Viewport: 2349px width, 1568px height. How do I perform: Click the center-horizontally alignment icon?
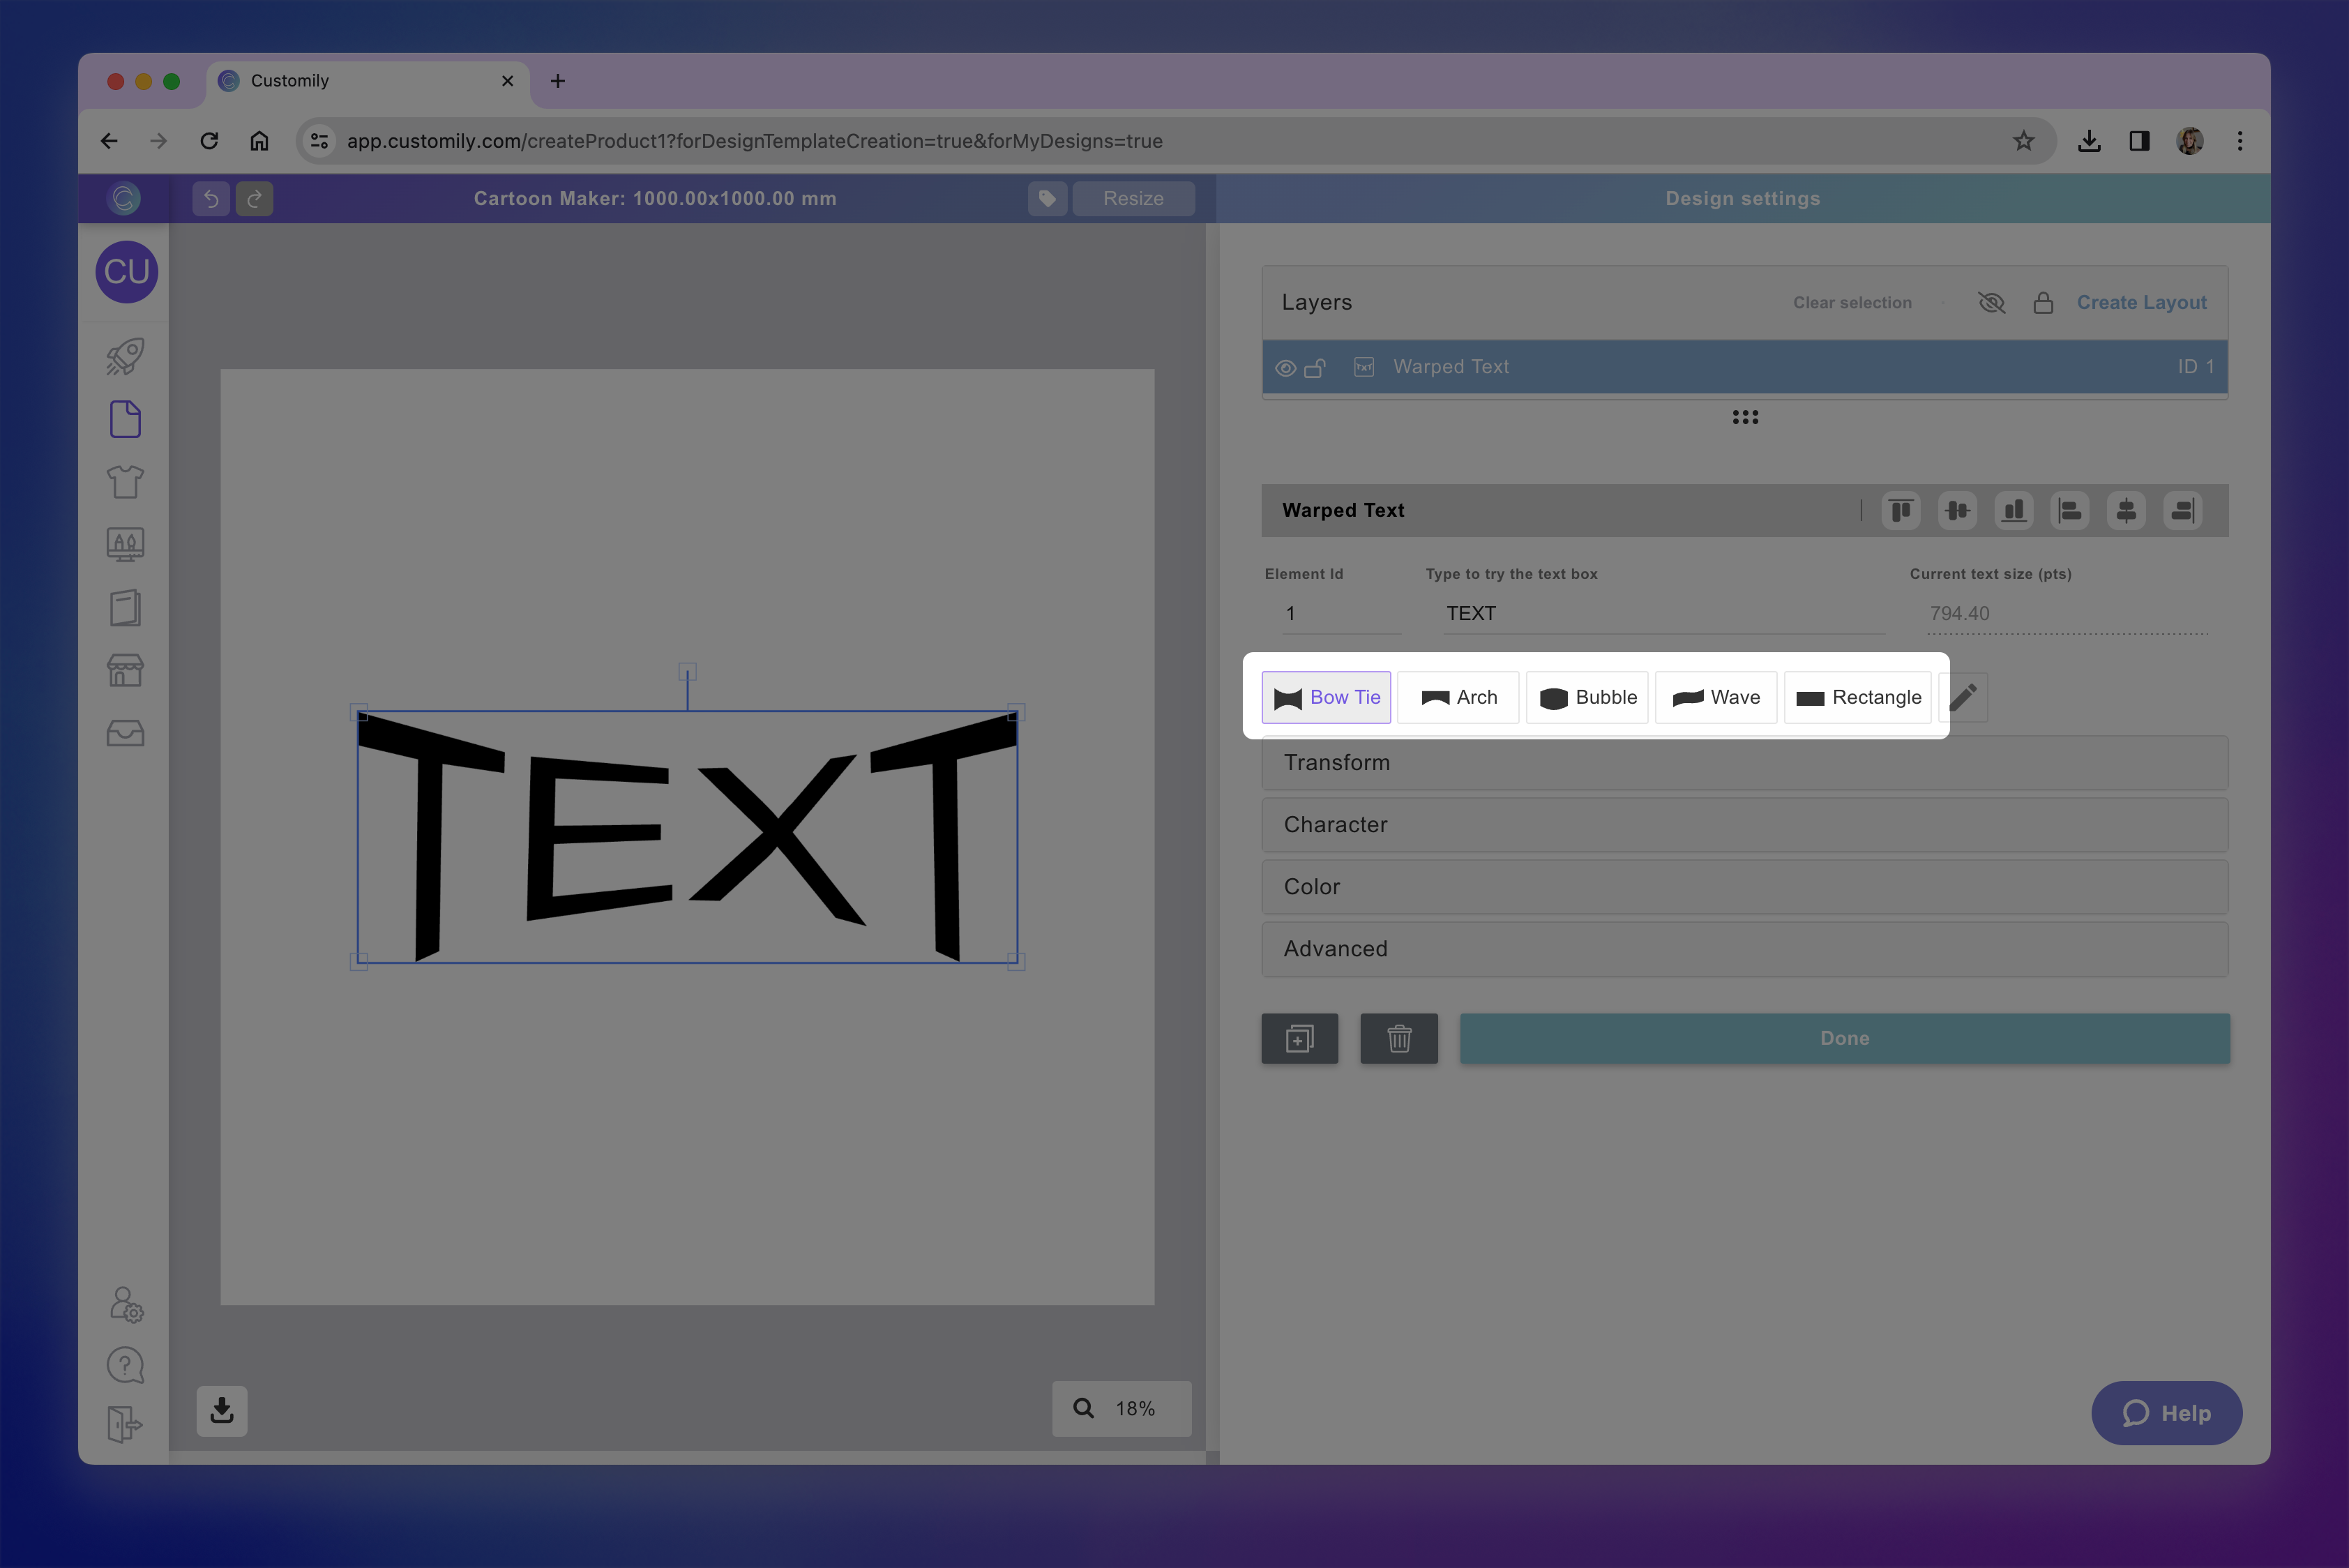point(2126,511)
